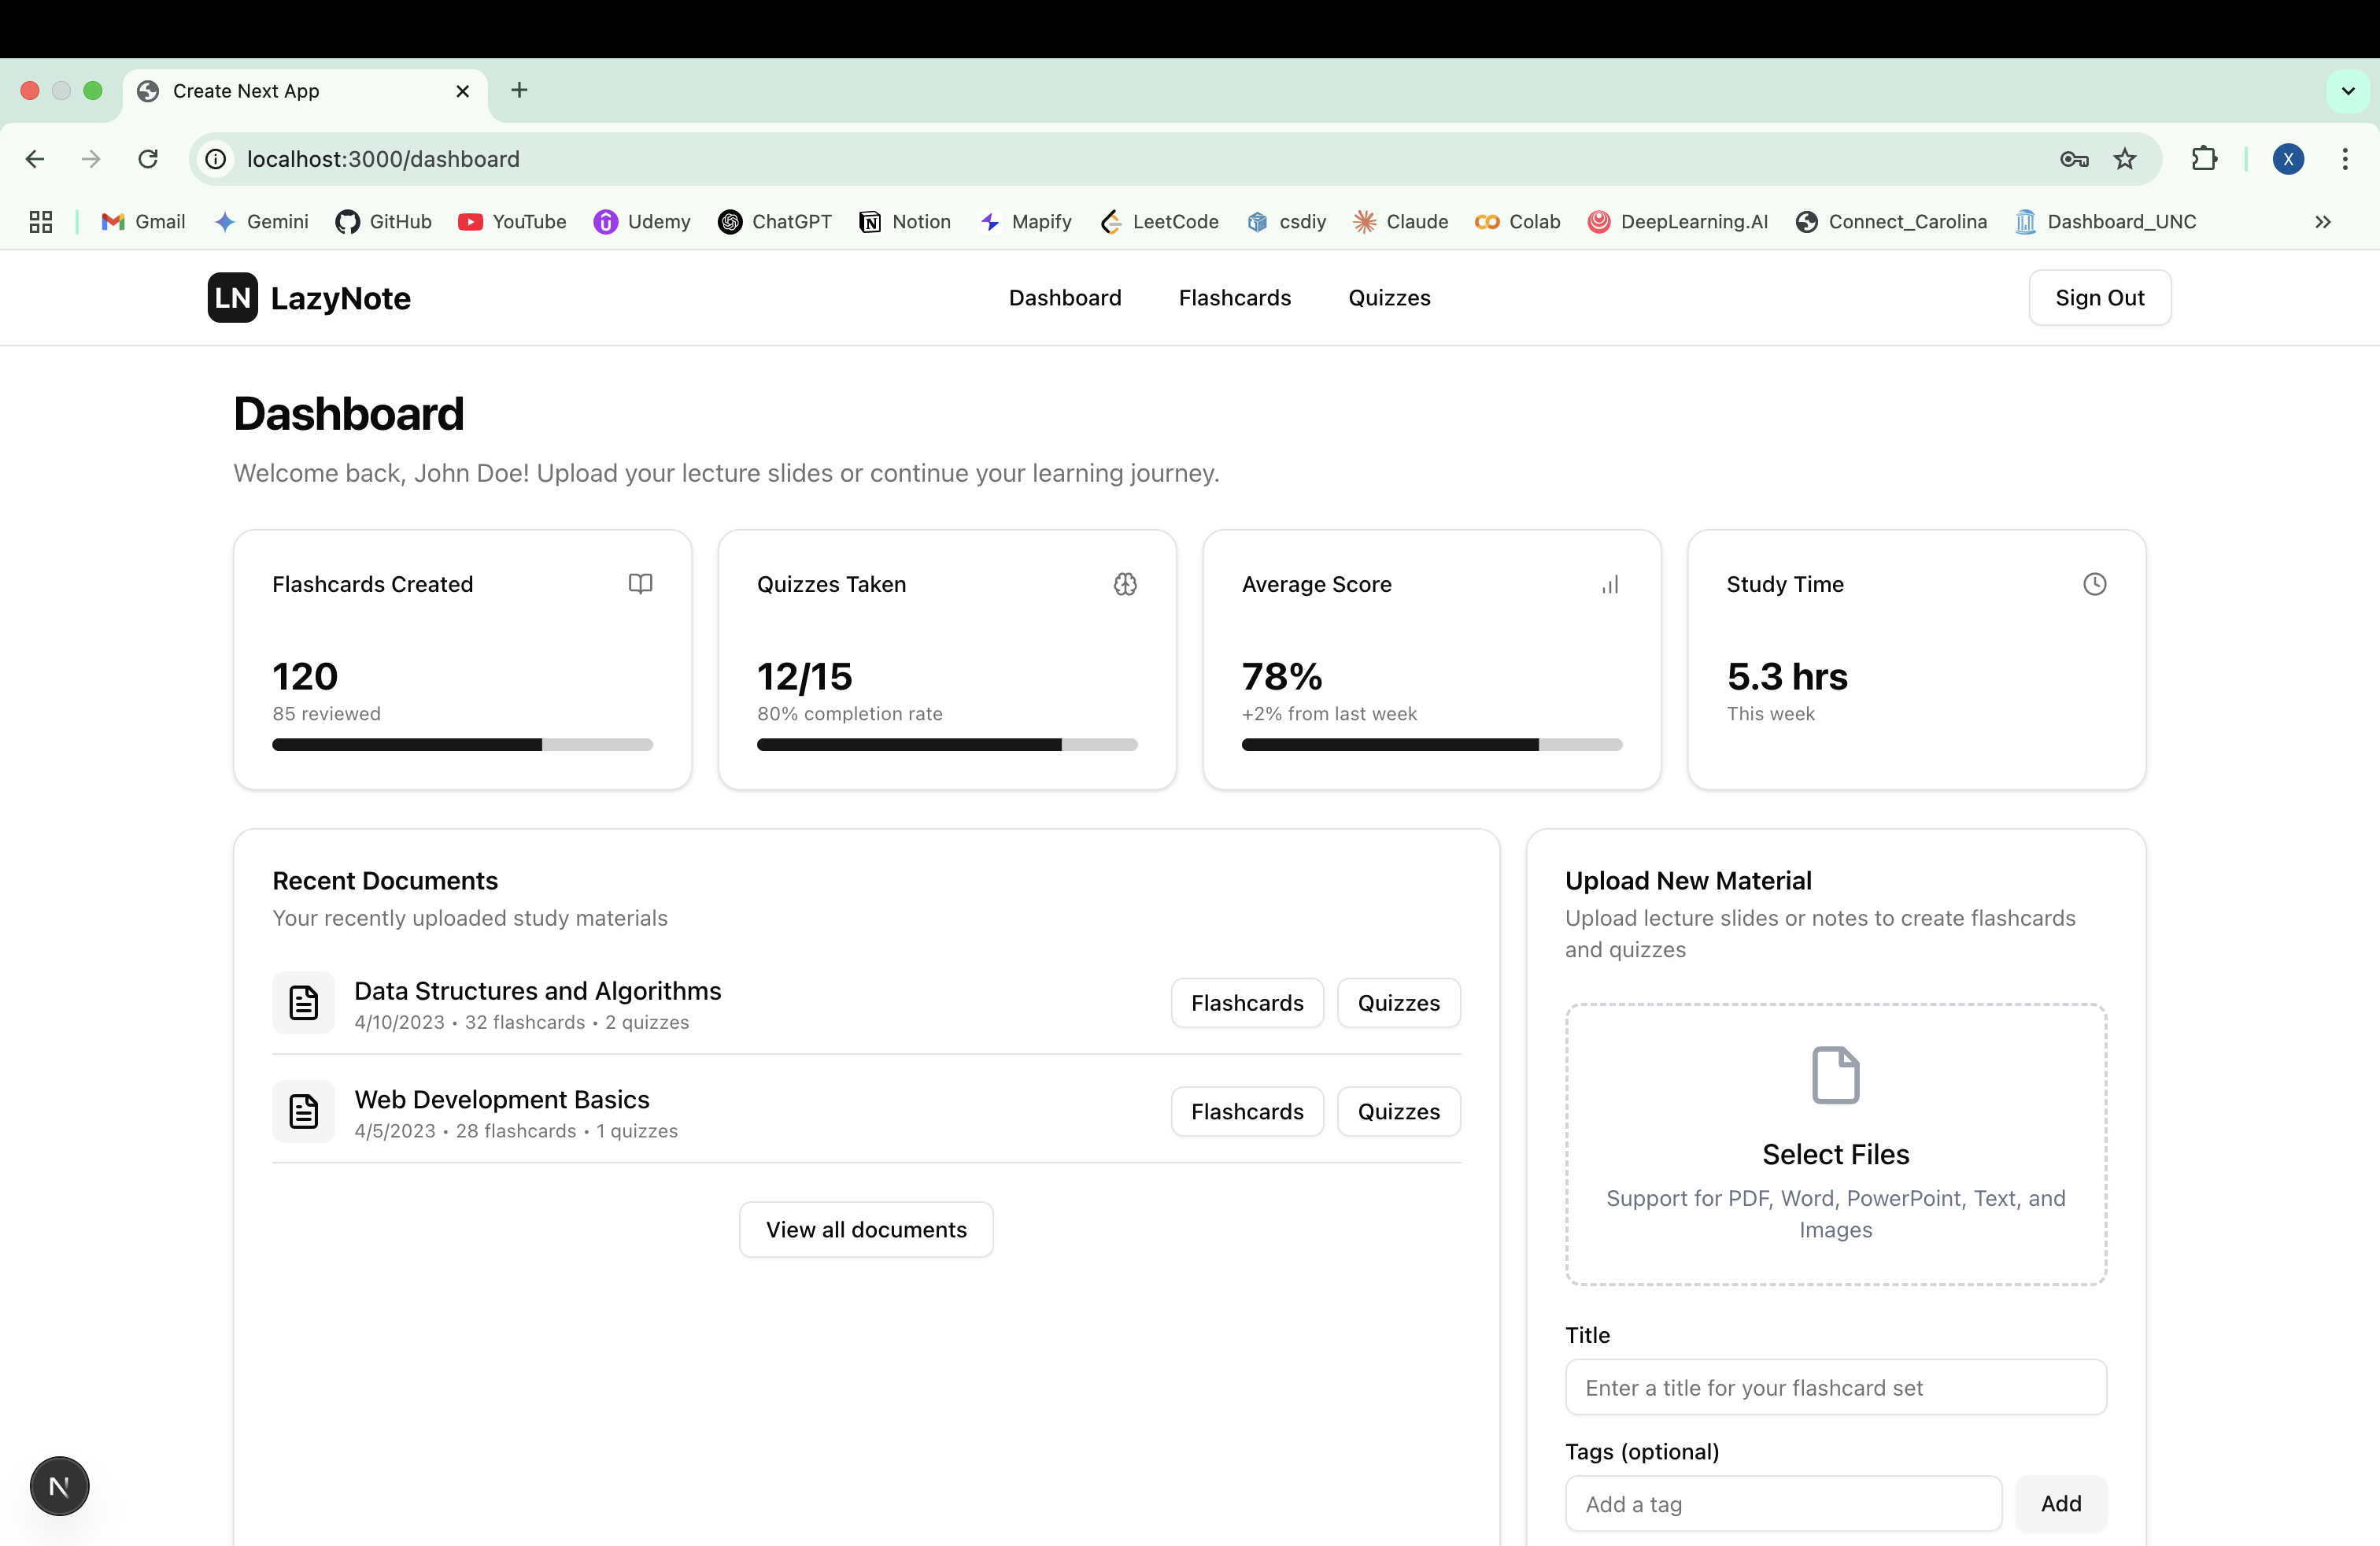
Task: Open browser Extensions puzzle icon
Action: tap(2204, 159)
